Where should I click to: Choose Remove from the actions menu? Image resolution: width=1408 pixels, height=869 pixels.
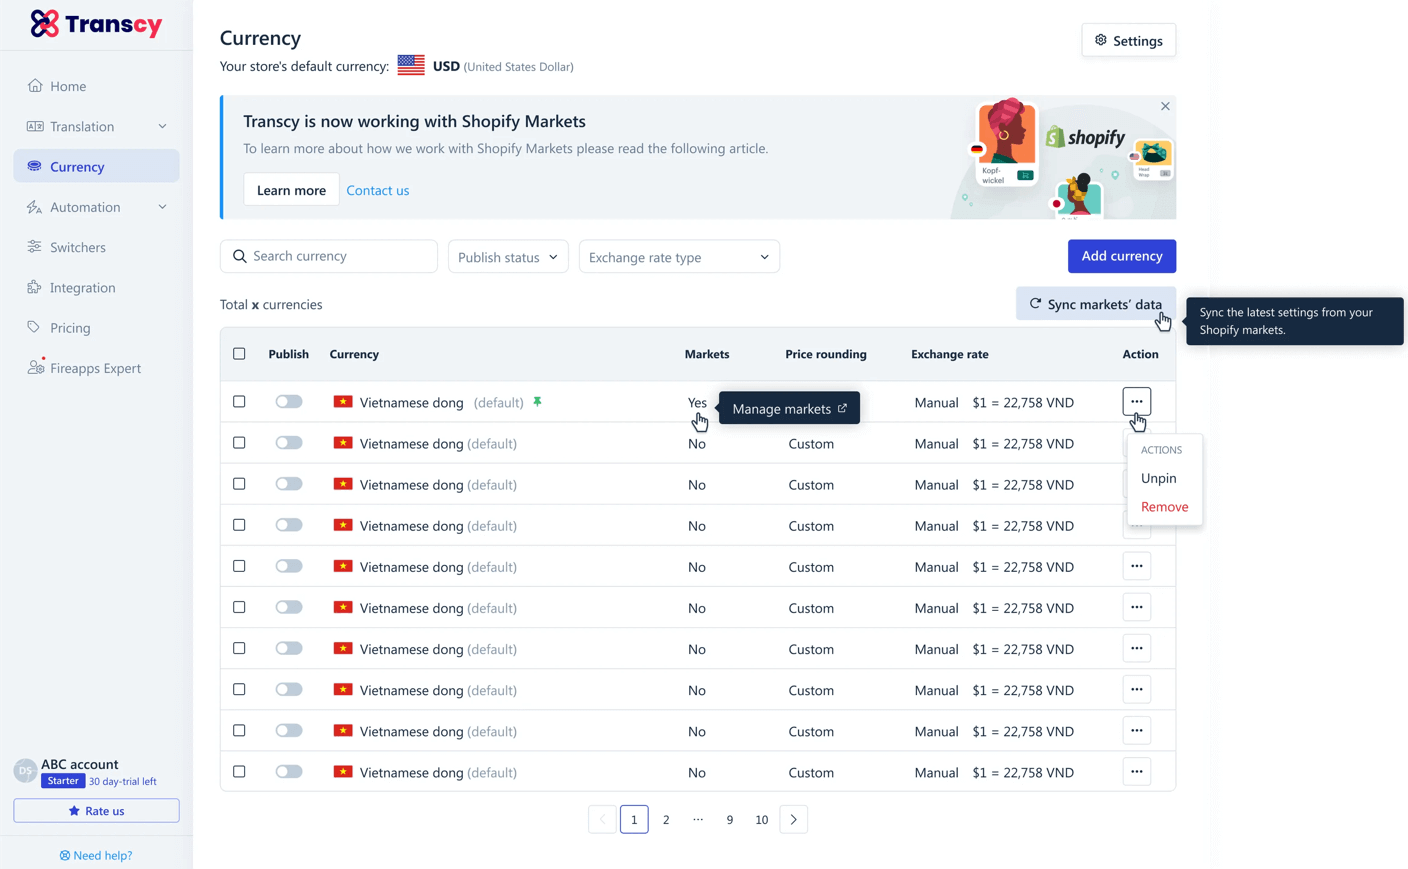1164,506
